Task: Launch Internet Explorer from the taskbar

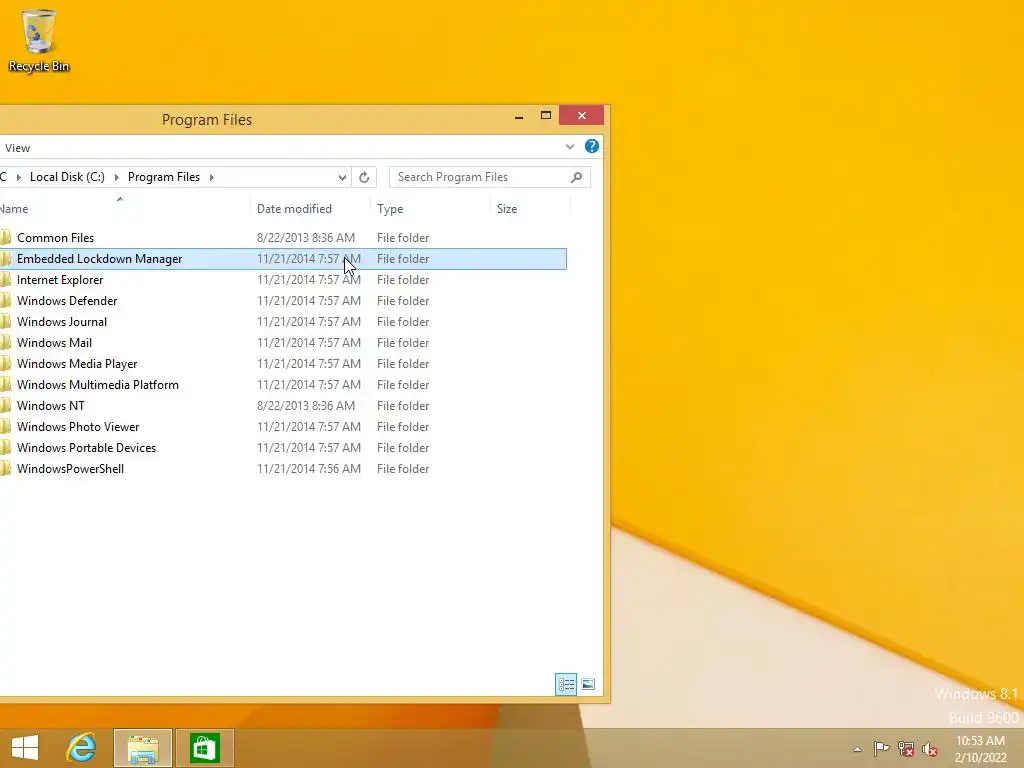Action: [x=82, y=748]
